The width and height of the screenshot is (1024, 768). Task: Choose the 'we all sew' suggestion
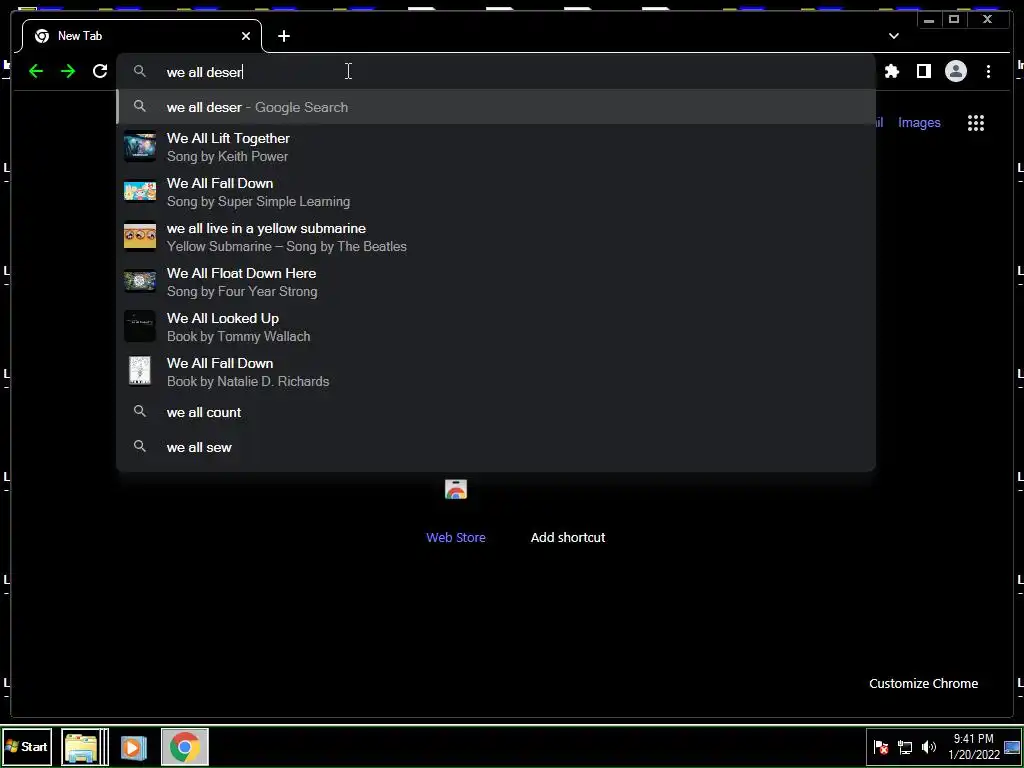(x=496, y=447)
